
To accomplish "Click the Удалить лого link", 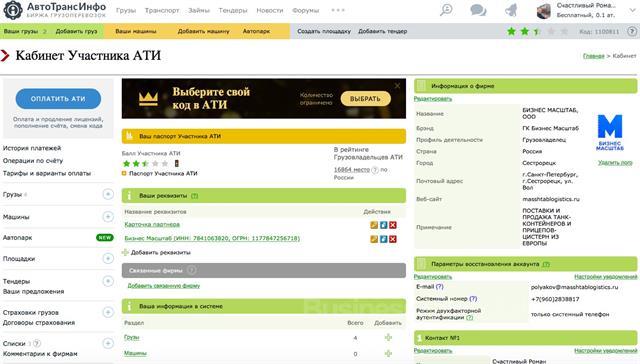I will (x=615, y=162).
